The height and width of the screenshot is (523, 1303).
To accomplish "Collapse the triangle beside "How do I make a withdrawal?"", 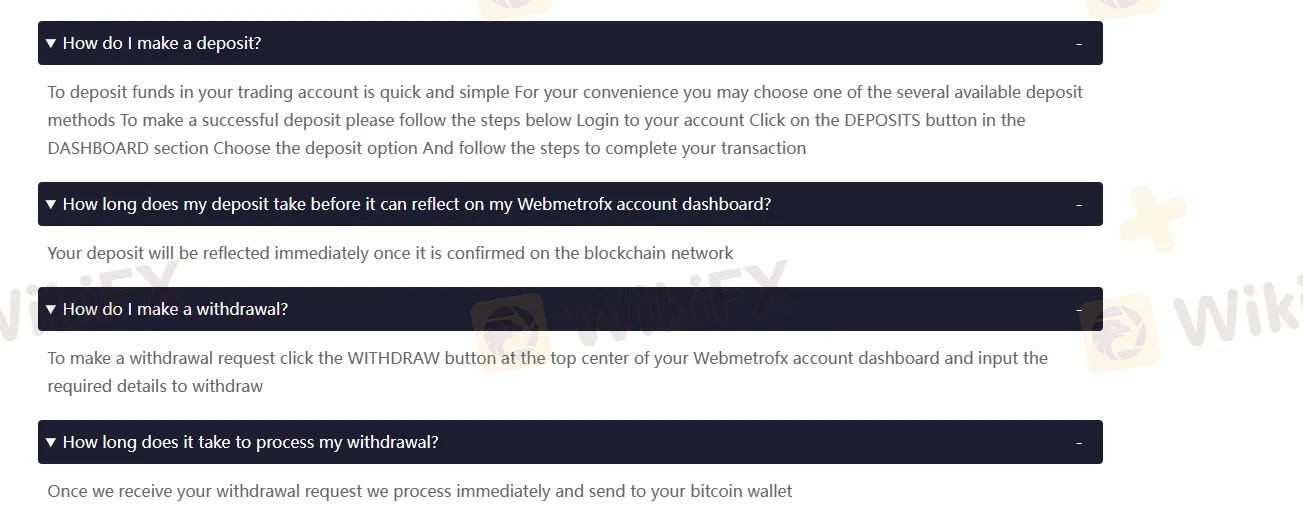I will click(x=51, y=309).
